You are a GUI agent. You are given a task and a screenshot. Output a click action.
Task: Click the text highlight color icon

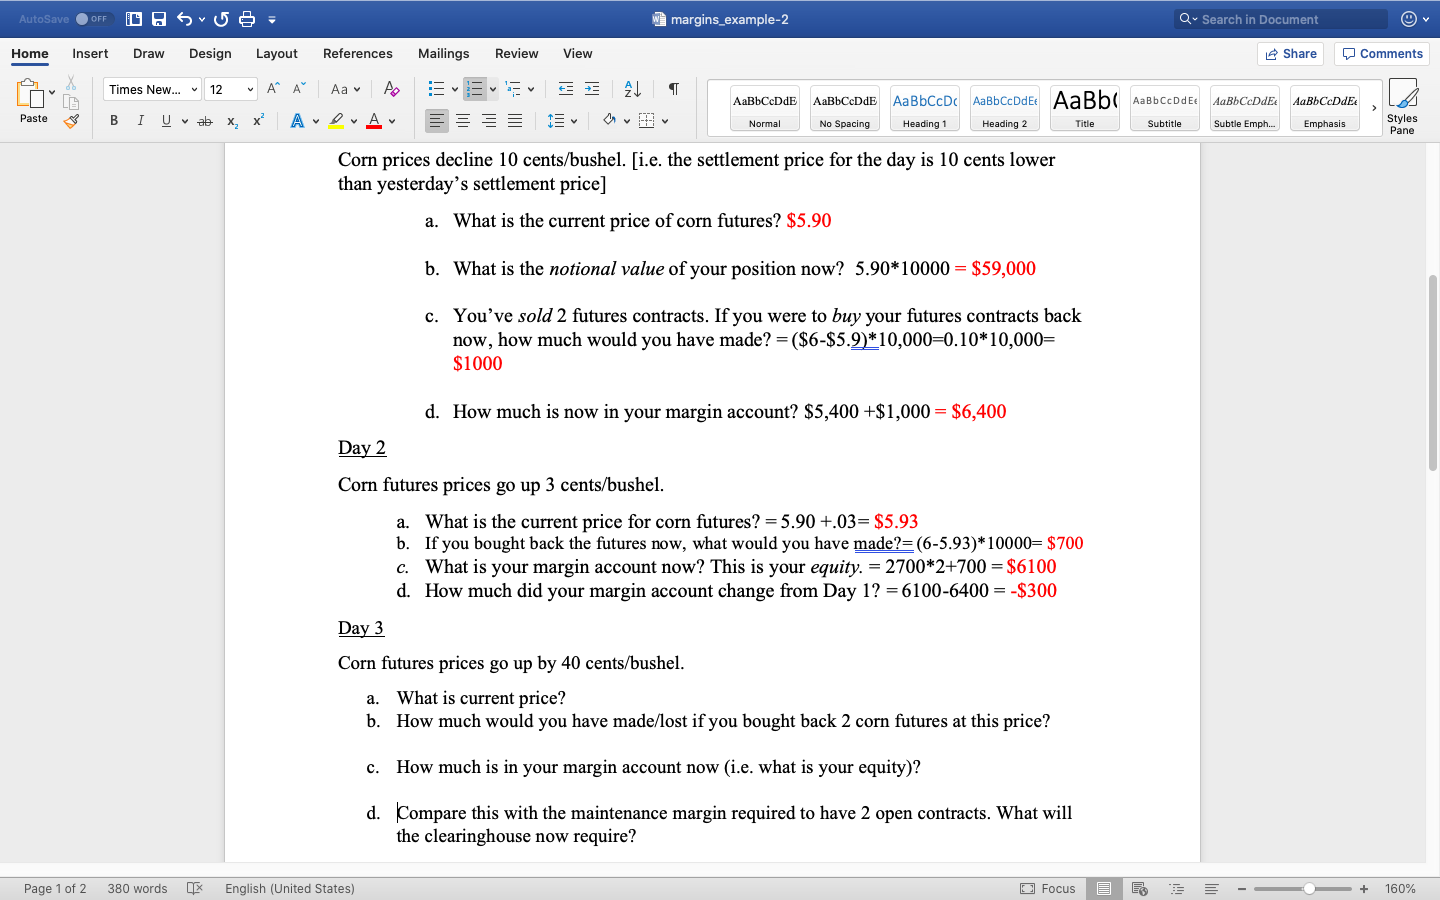[x=337, y=121]
